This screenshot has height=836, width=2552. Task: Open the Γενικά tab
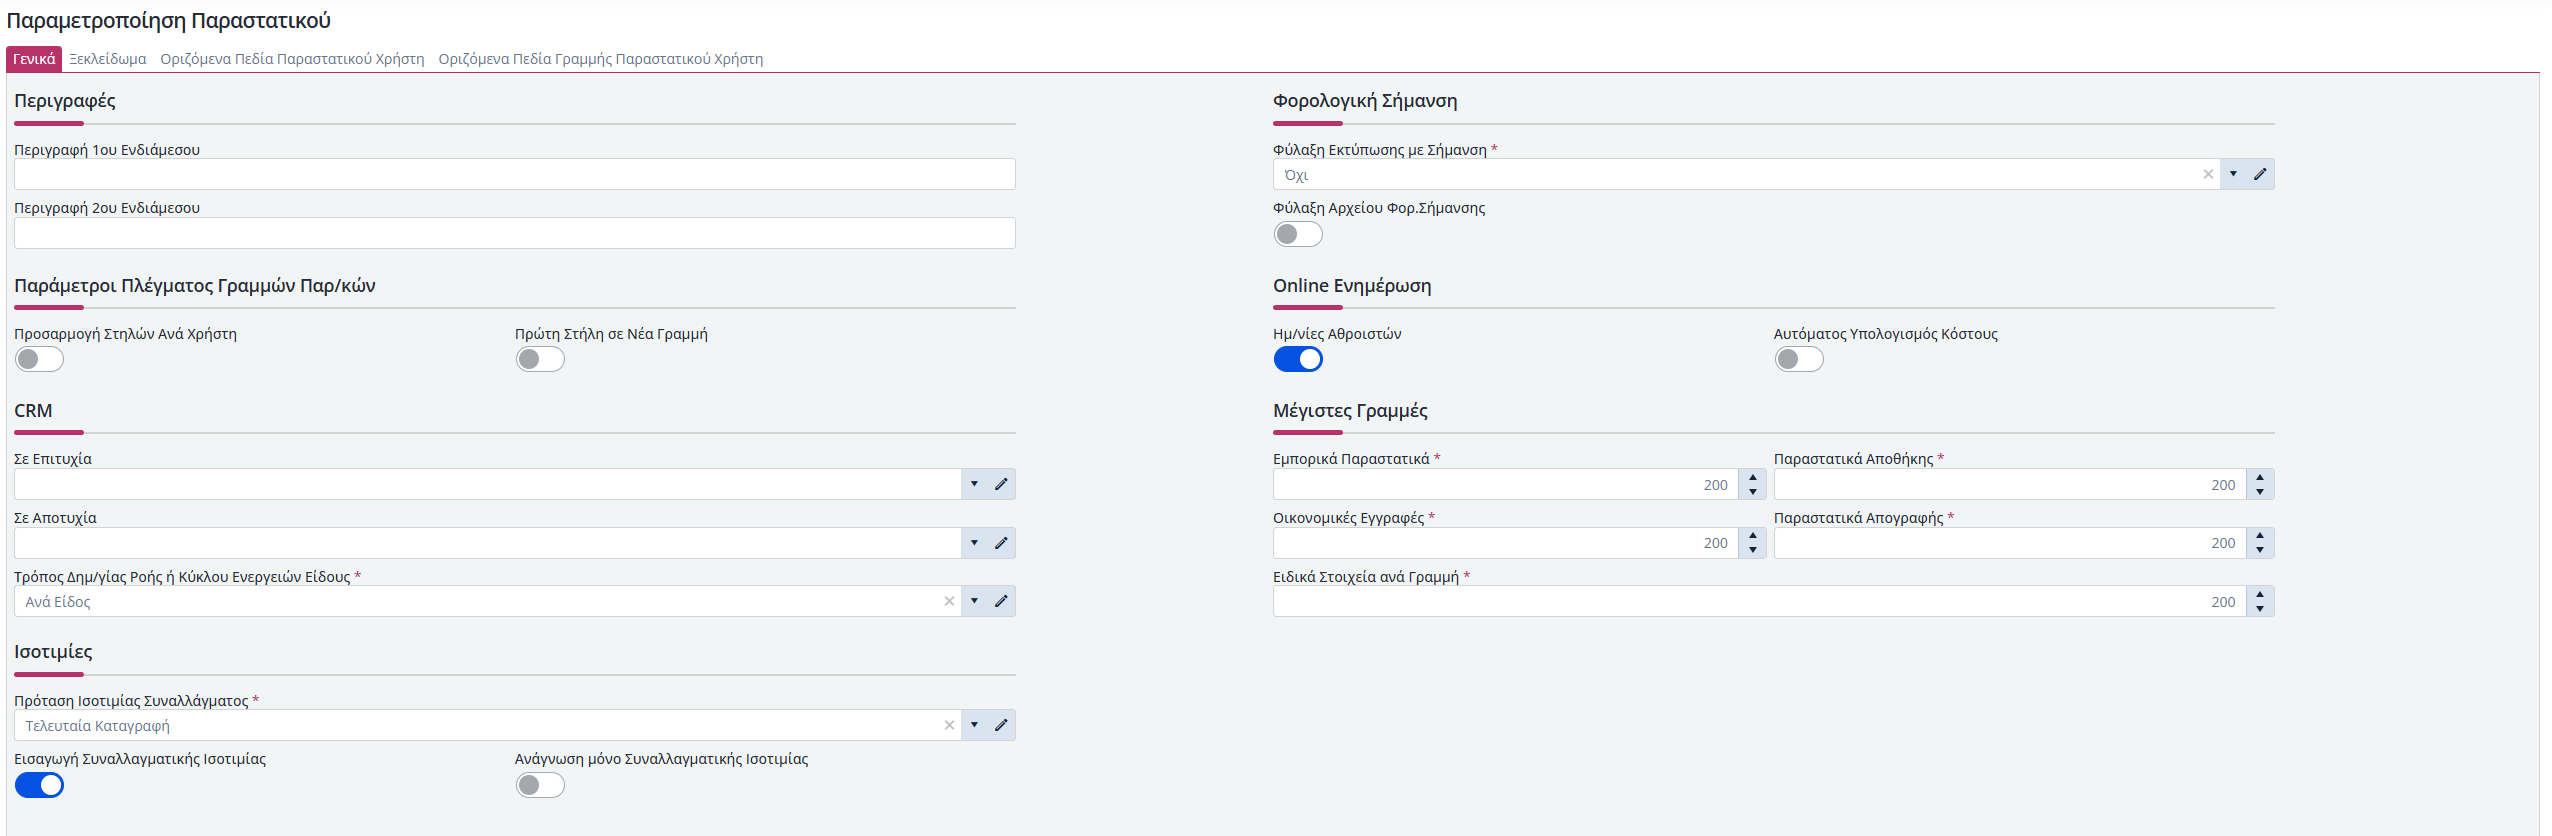pos(34,59)
